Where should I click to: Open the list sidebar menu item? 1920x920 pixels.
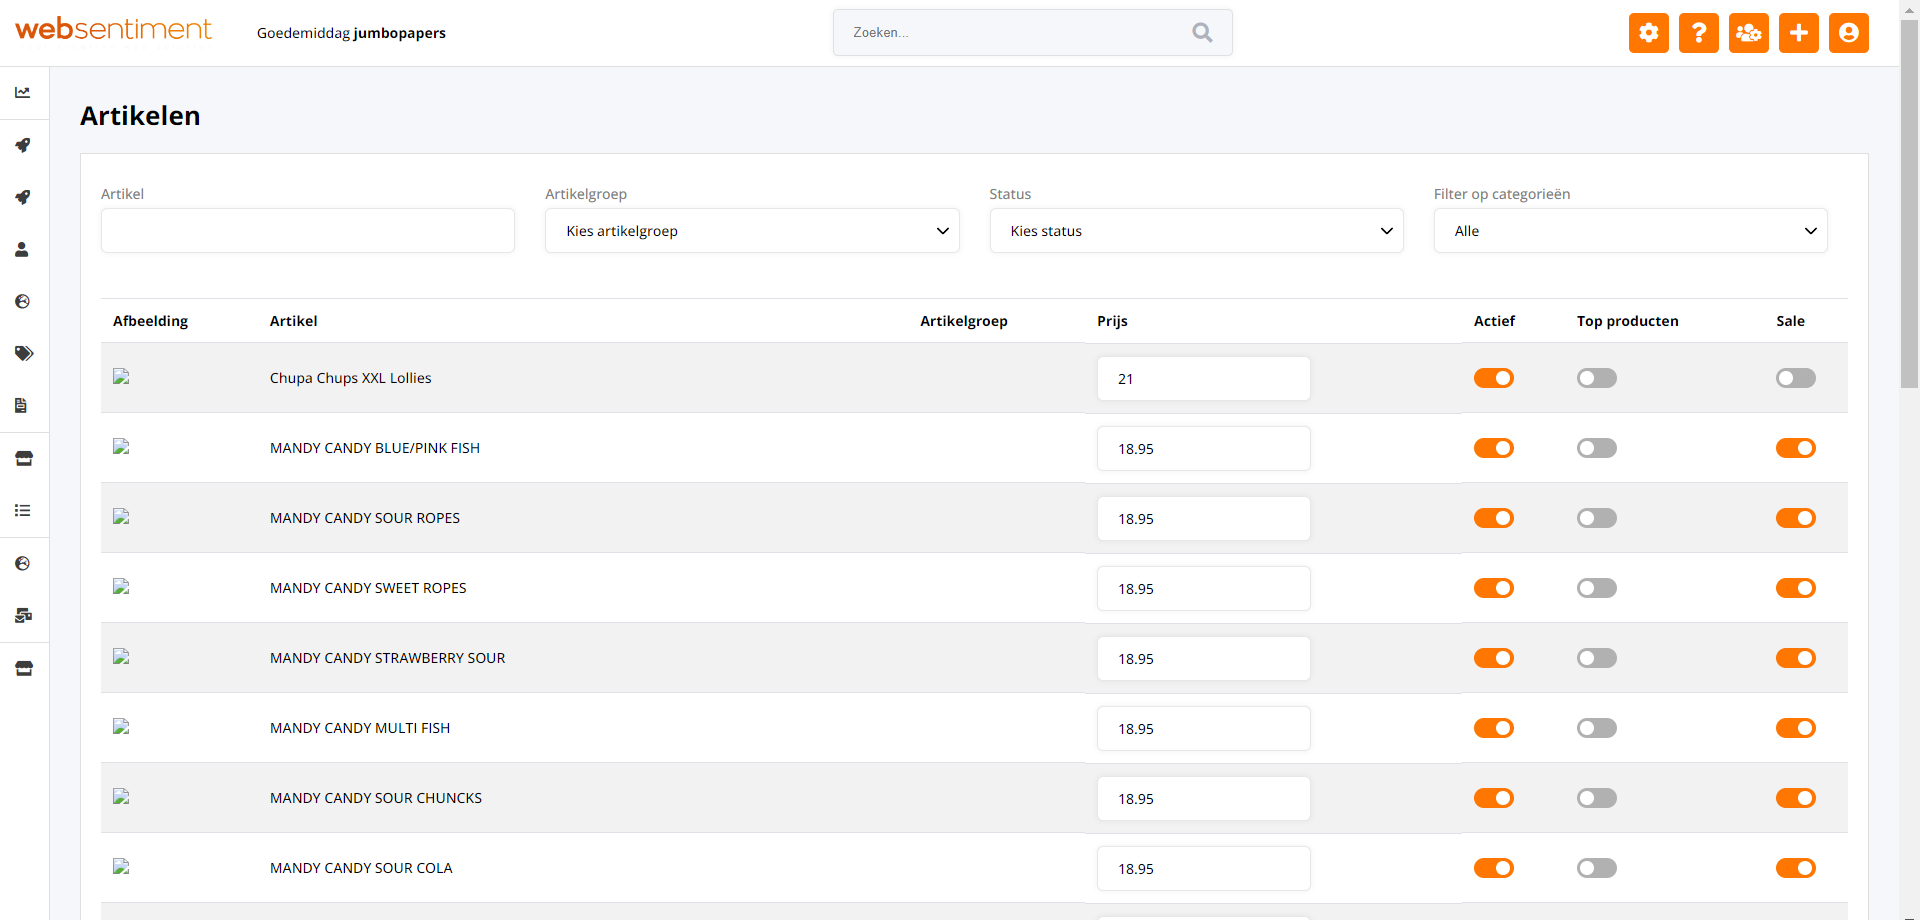(23, 511)
